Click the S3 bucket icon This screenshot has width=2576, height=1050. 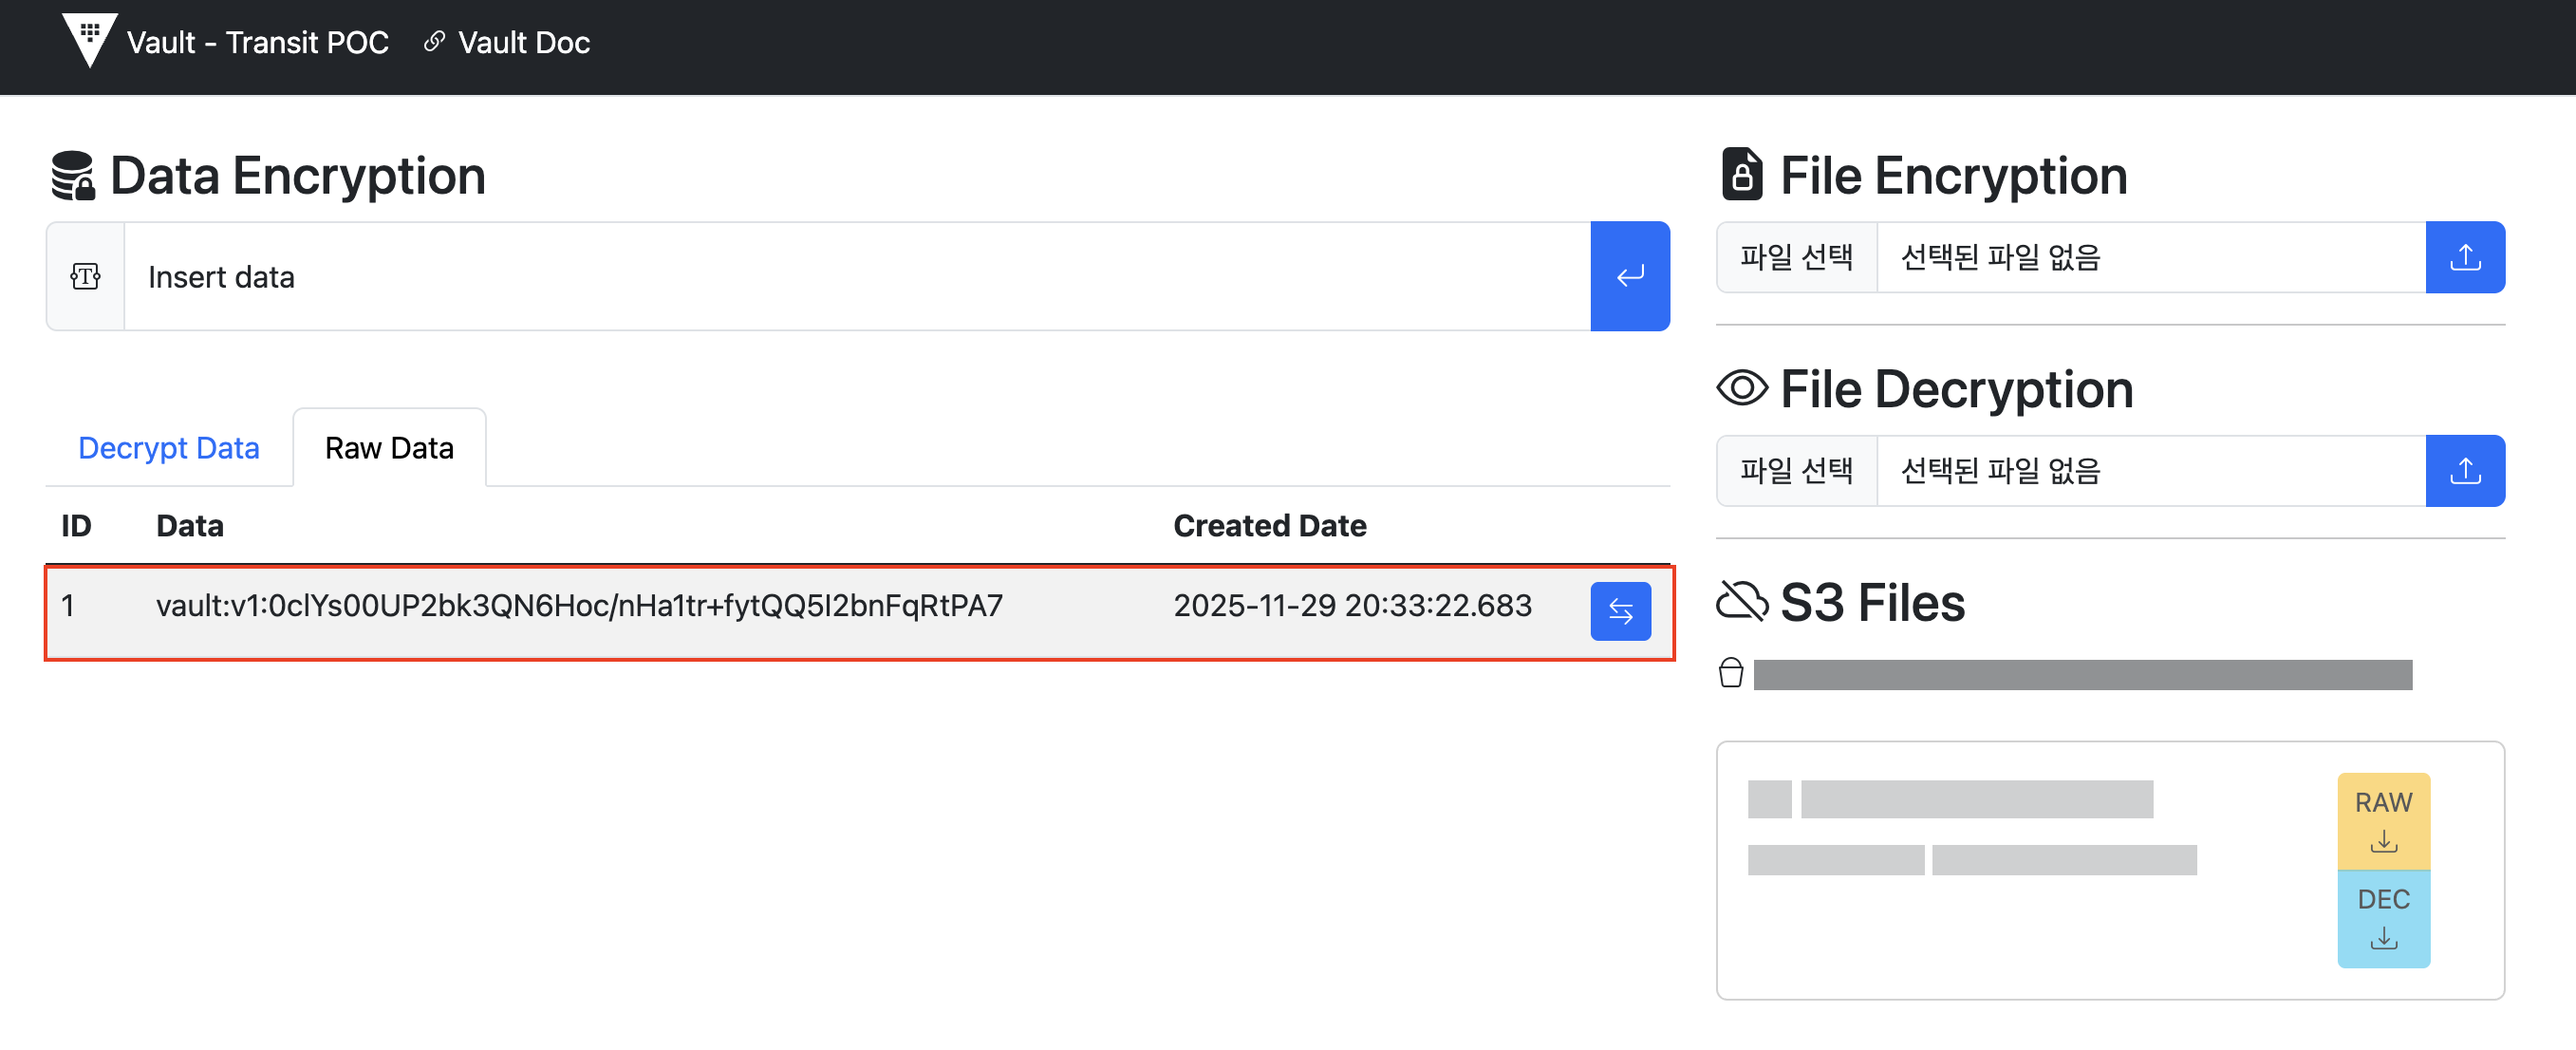pos(1730,673)
